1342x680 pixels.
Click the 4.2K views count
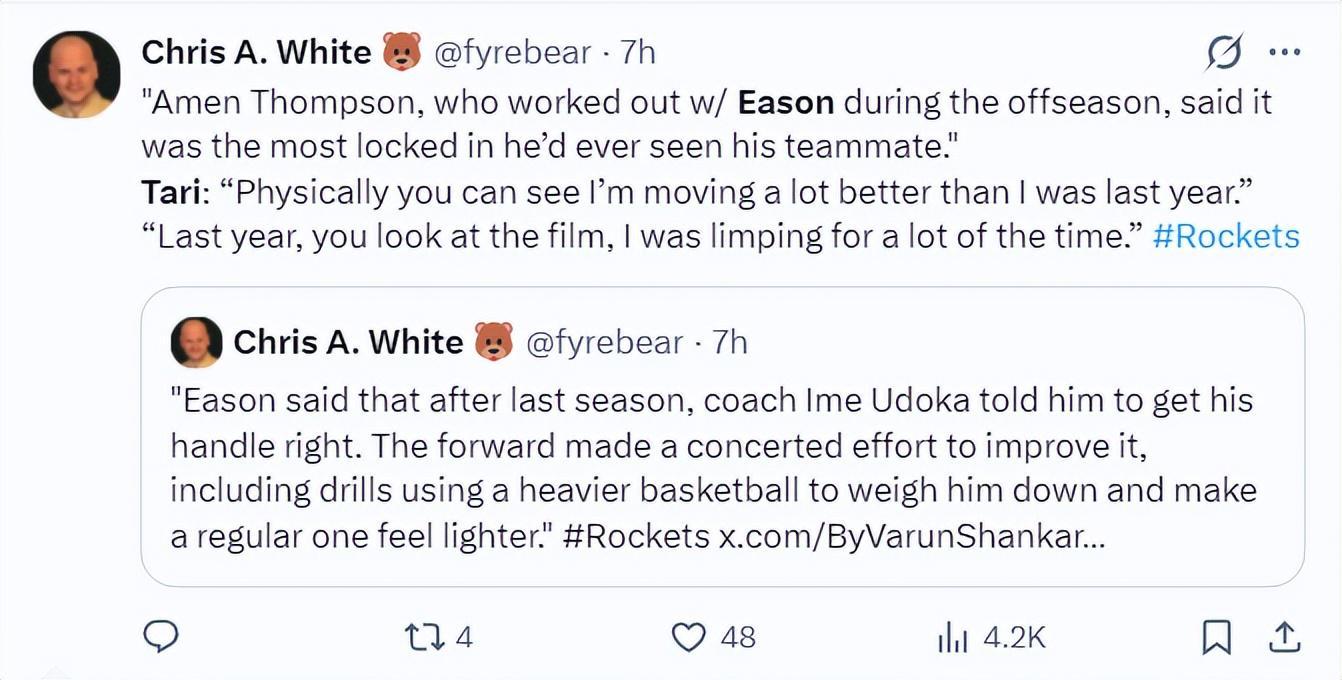(1015, 637)
